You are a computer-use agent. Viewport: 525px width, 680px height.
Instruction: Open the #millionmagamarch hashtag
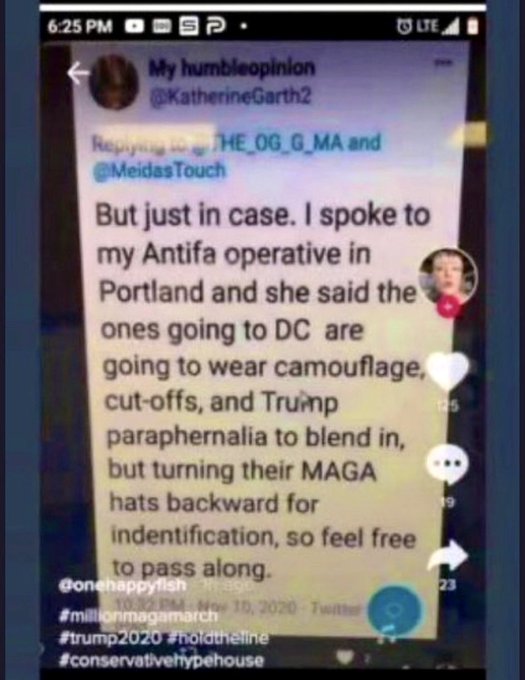(138, 615)
